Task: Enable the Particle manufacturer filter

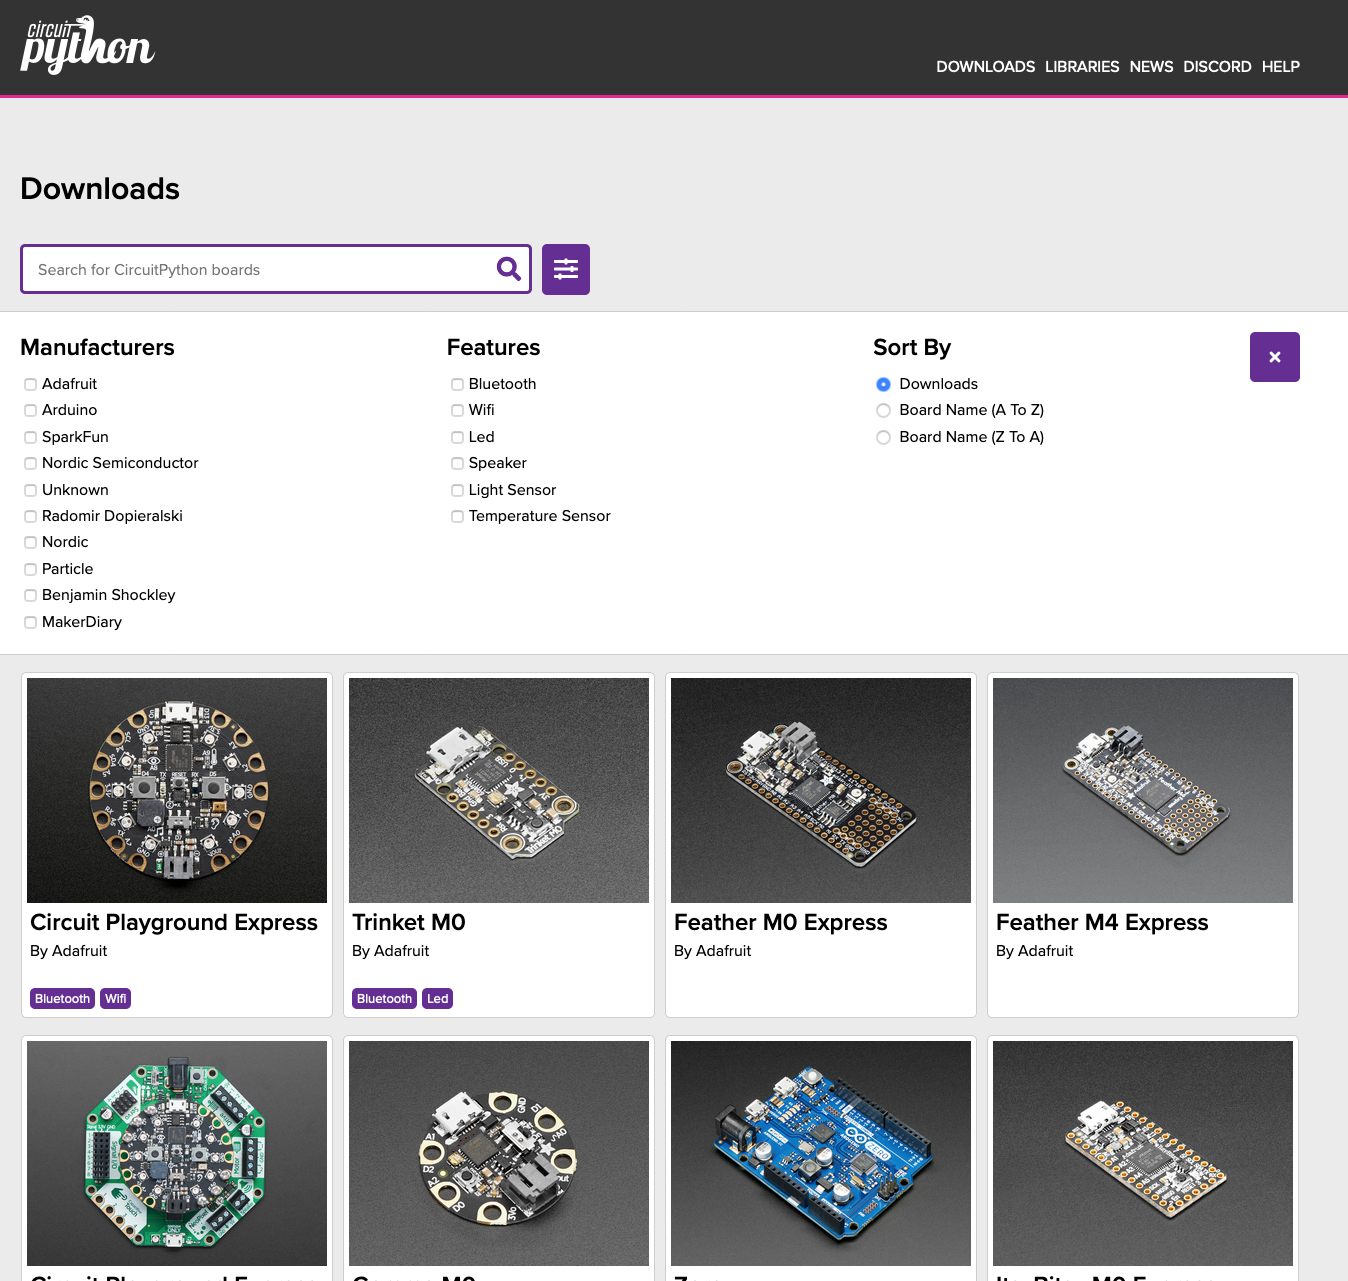Action: tap(31, 569)
